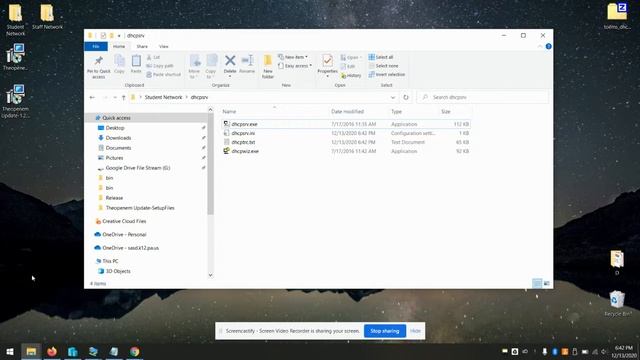Screen dimensions: 640x360
Task: Open the Recycle Bin desktop icon
Action: (x=617, y=304)
